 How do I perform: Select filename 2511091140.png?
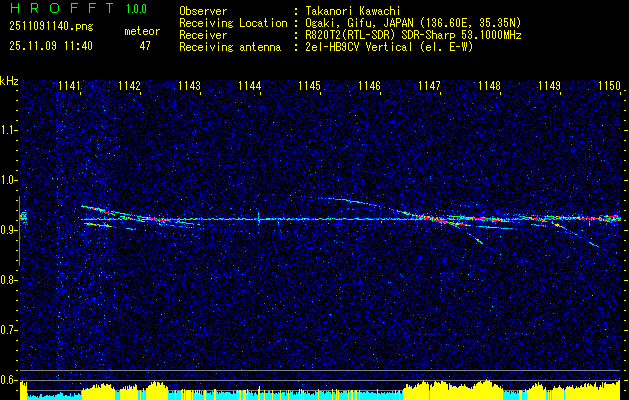(51, 27)
